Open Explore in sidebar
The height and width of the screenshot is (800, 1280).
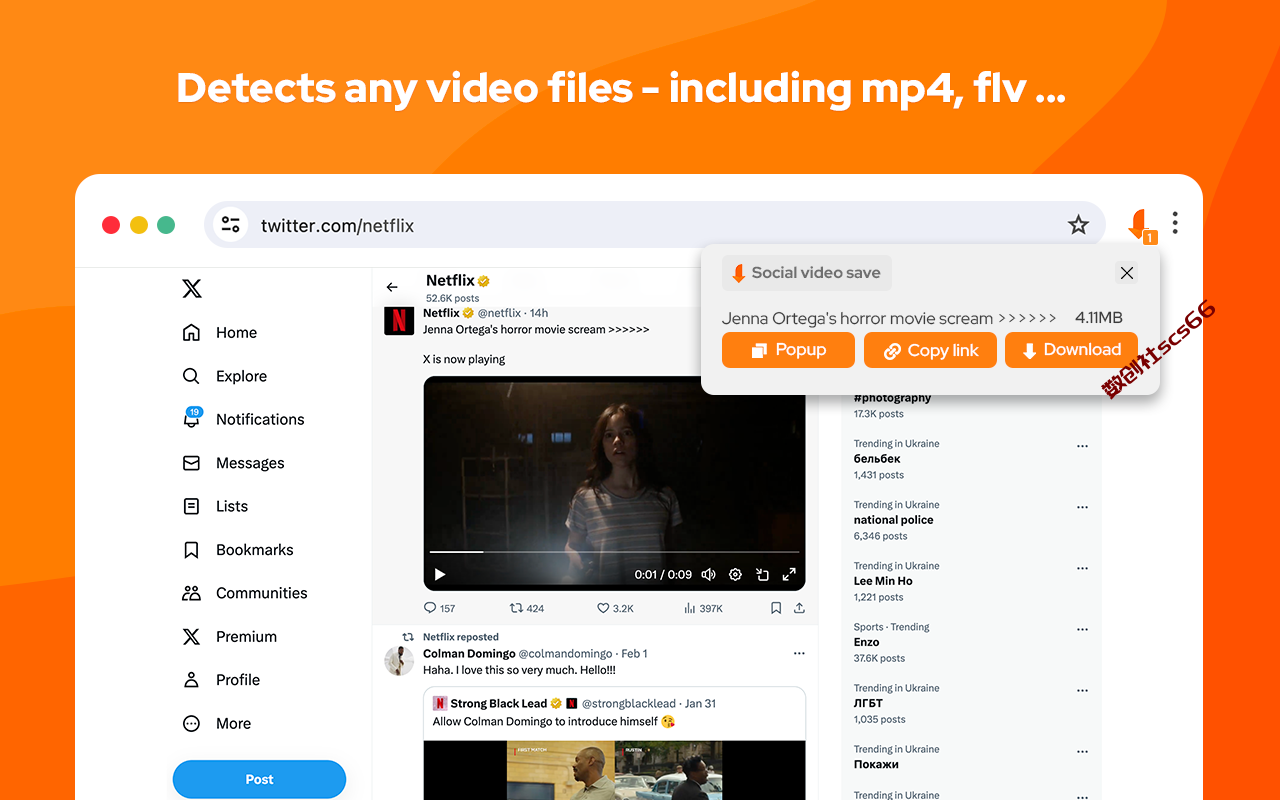(225, 376)
